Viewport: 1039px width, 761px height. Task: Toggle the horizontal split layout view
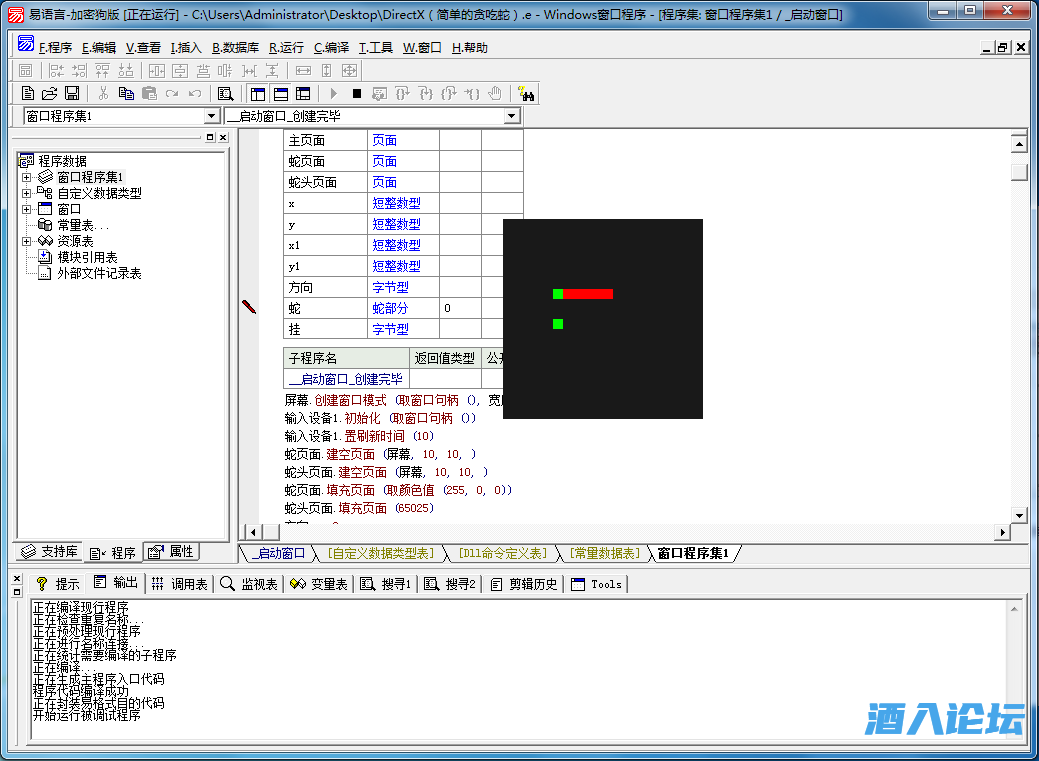coord(281,93)
